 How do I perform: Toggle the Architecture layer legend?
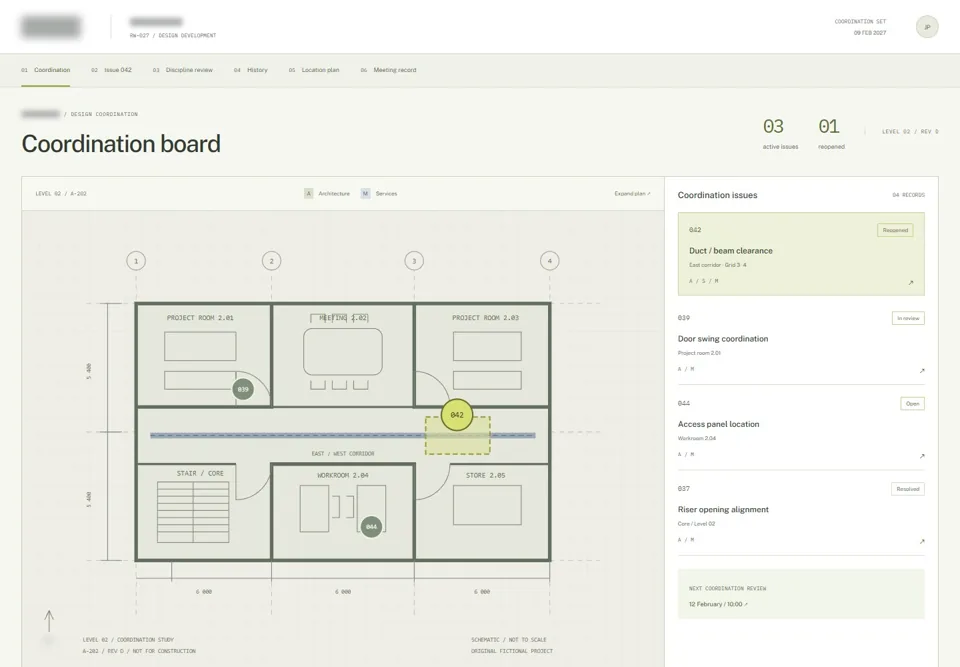pos(328,194)
